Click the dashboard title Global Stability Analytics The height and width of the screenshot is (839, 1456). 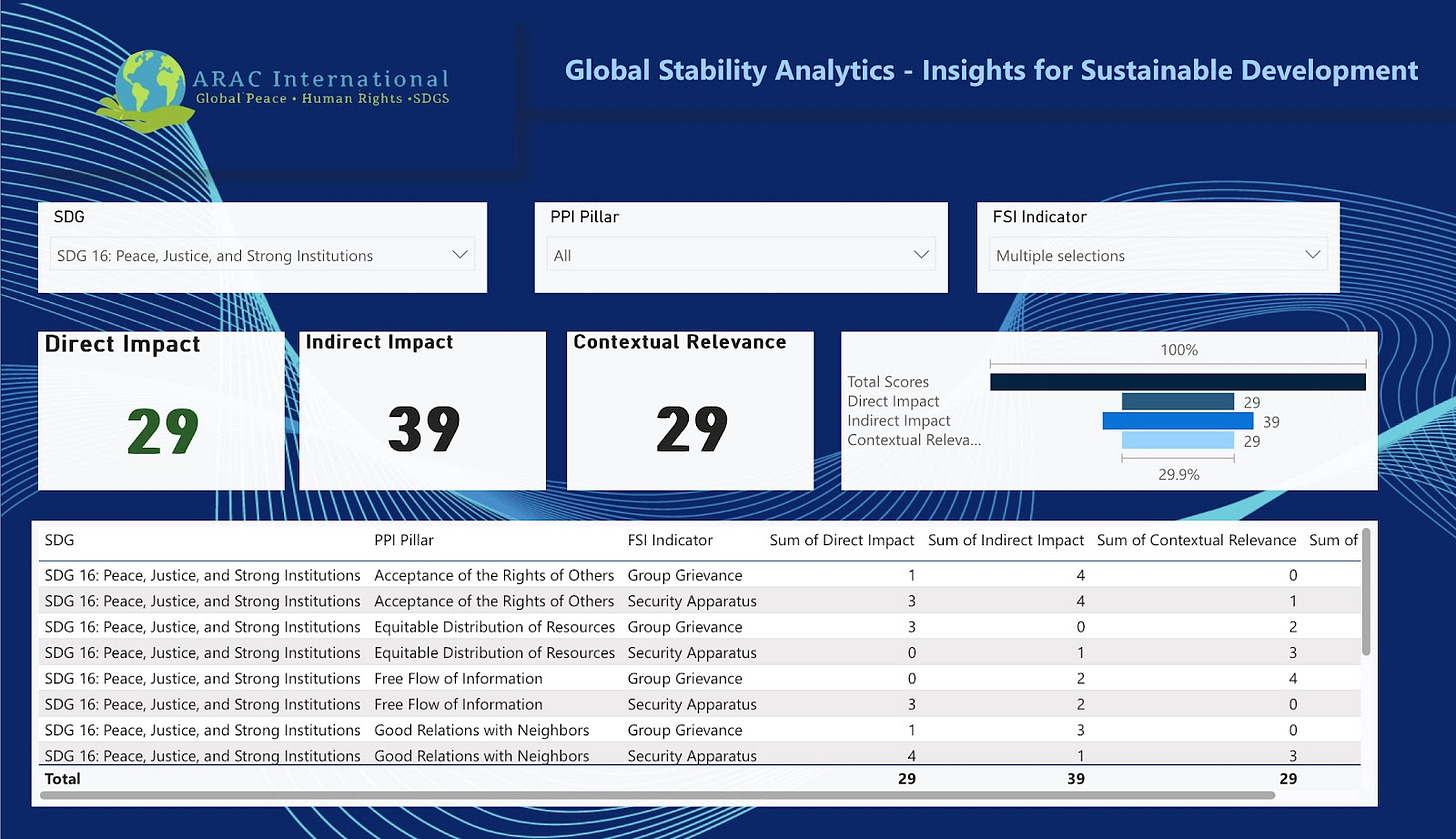(991, 70)
